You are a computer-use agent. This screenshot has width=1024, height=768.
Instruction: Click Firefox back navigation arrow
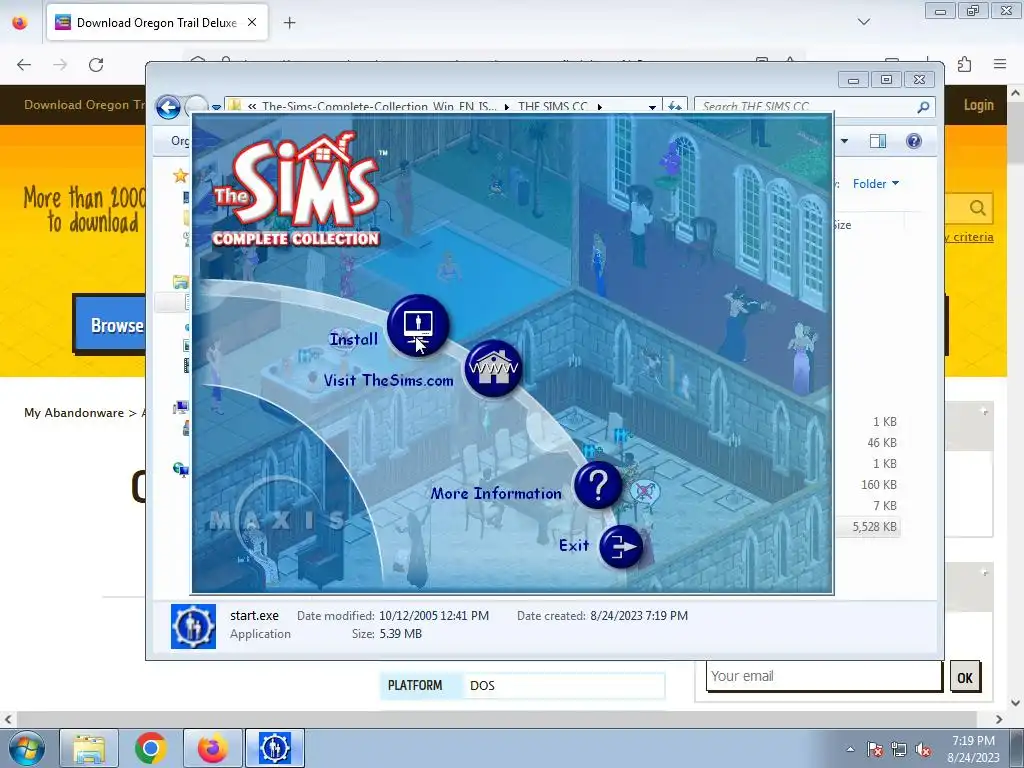(24, 64)
